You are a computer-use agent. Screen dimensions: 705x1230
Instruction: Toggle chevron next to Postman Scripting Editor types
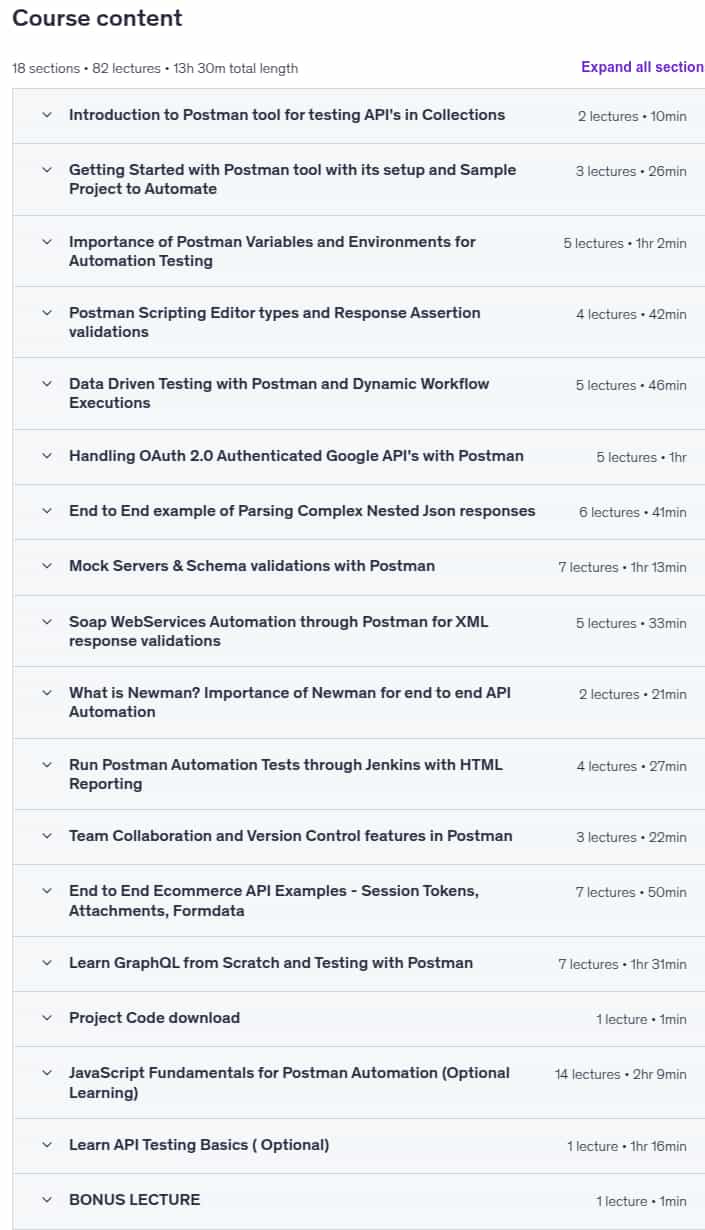tap(46, 313)
